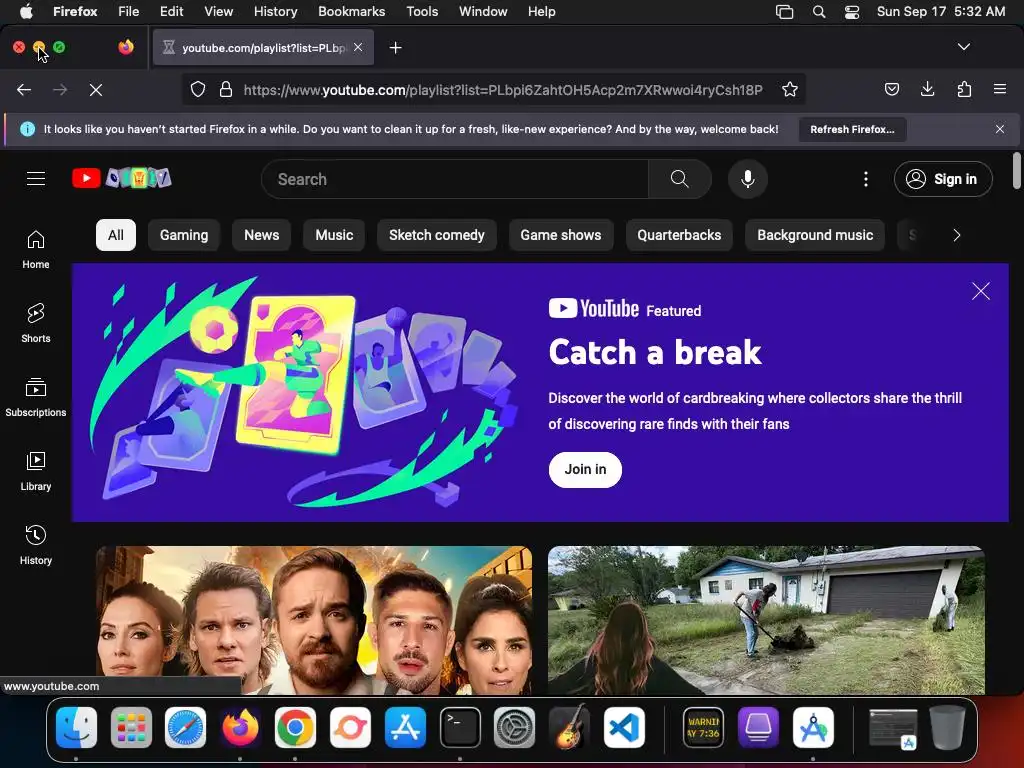The width and height of the screenshot is (1024, 768).
Task: Open Library in sidebar
Action: 36,471
